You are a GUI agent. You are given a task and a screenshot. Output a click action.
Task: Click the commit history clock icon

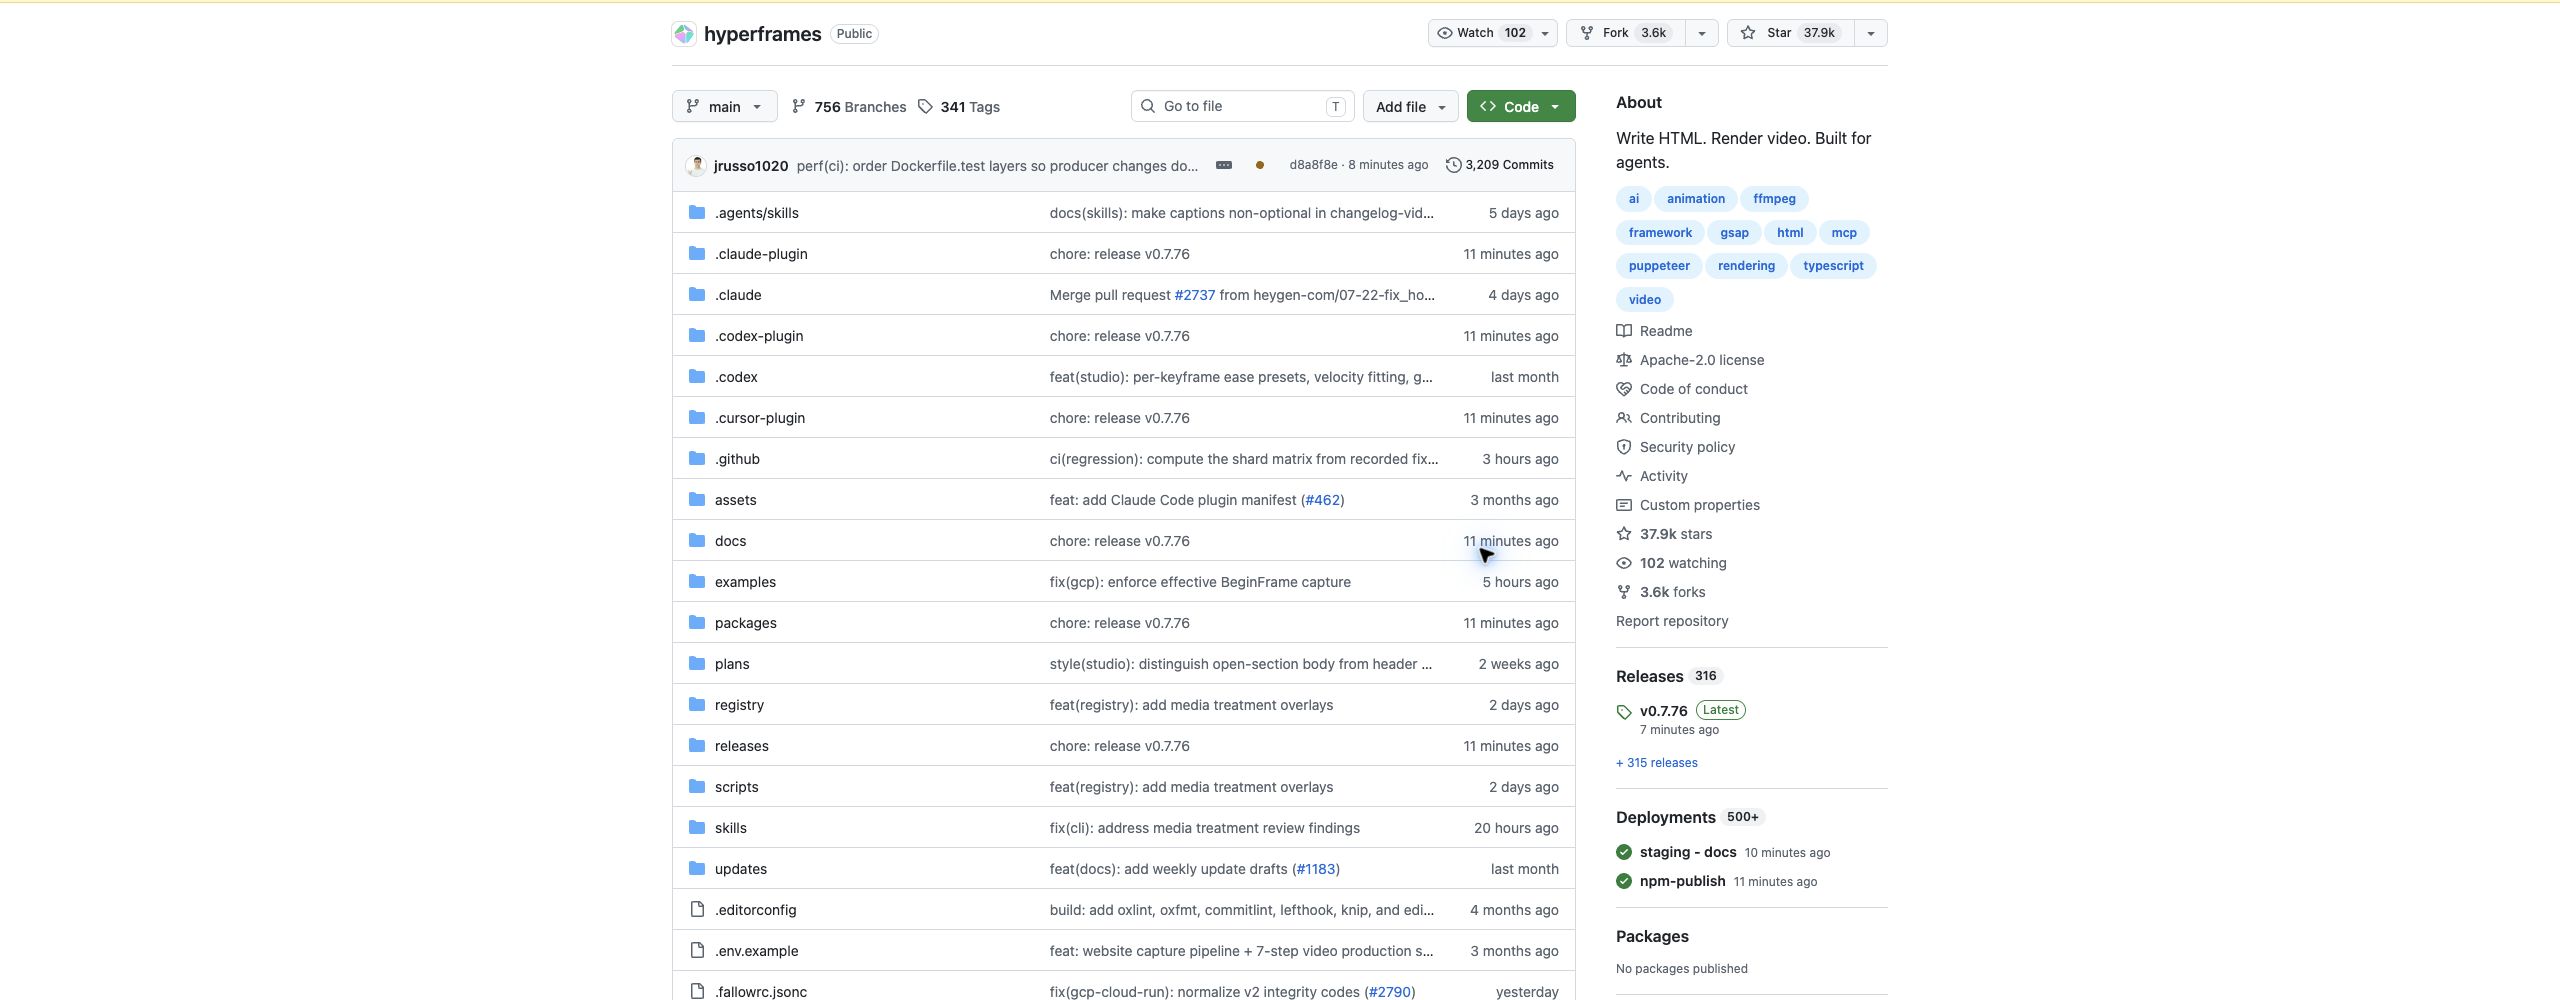1453,165
